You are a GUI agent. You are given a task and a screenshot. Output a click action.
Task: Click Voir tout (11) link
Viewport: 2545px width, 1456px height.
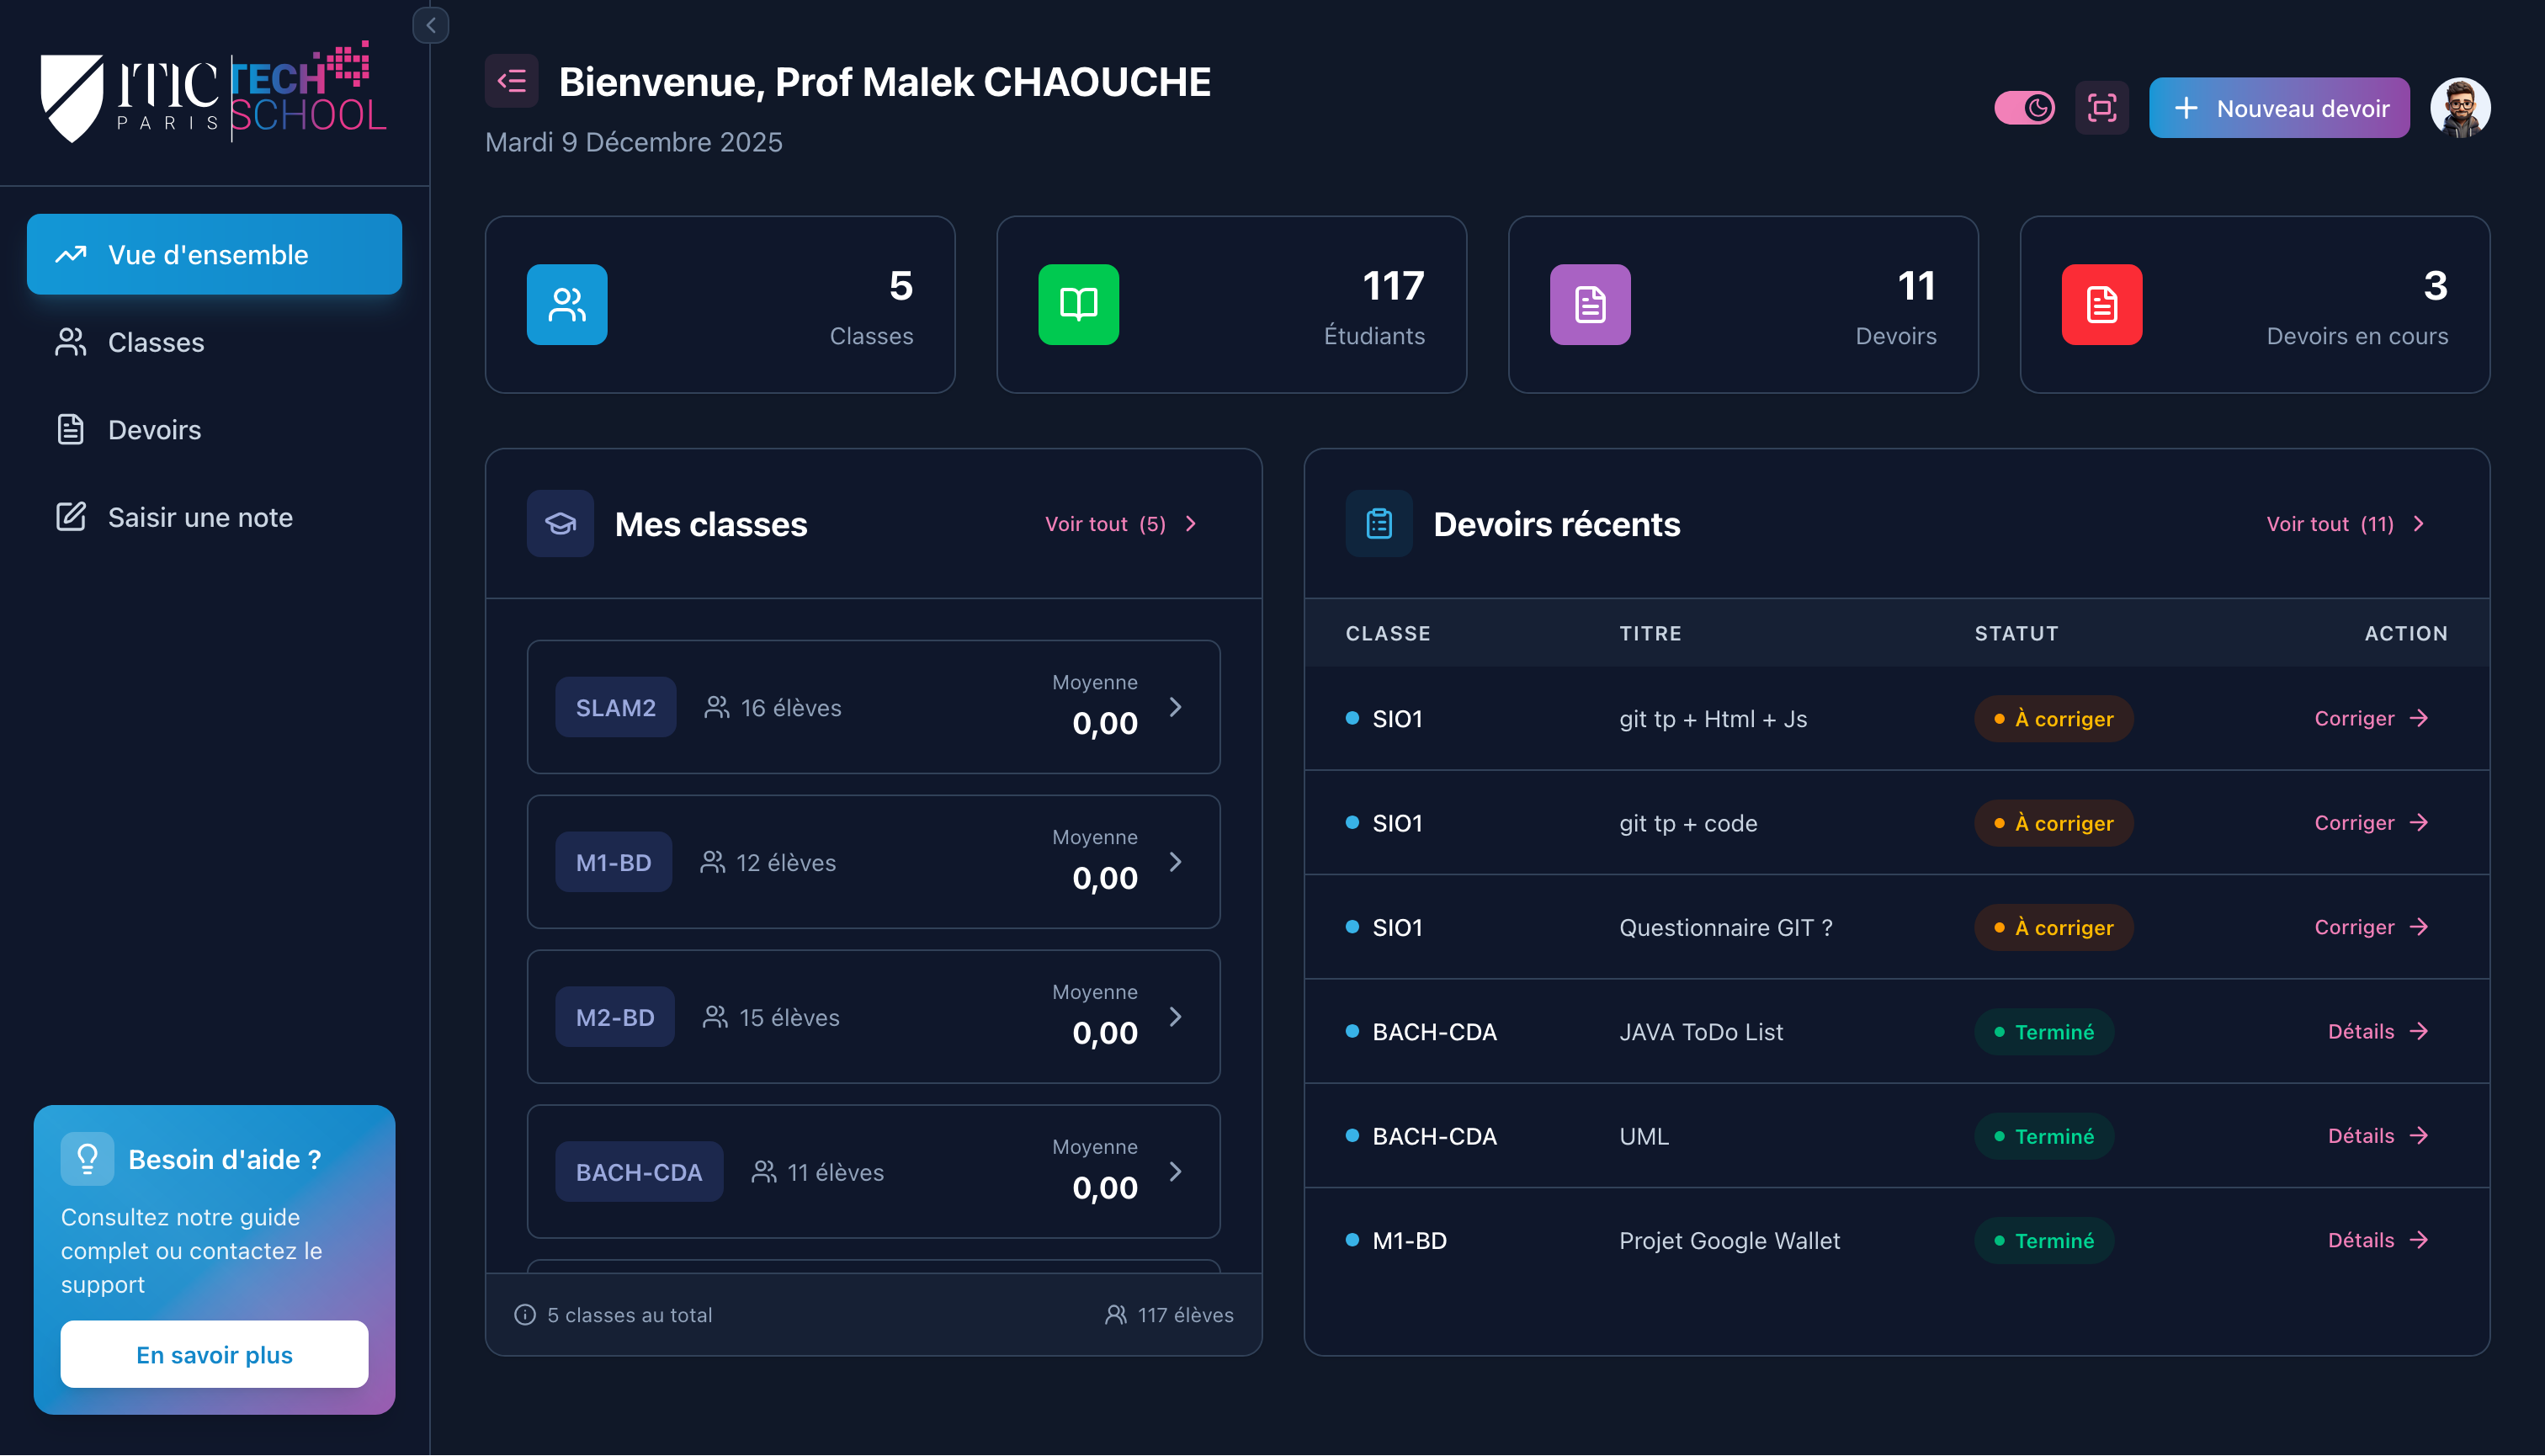pyautogui.click(x=2344, y=524)
